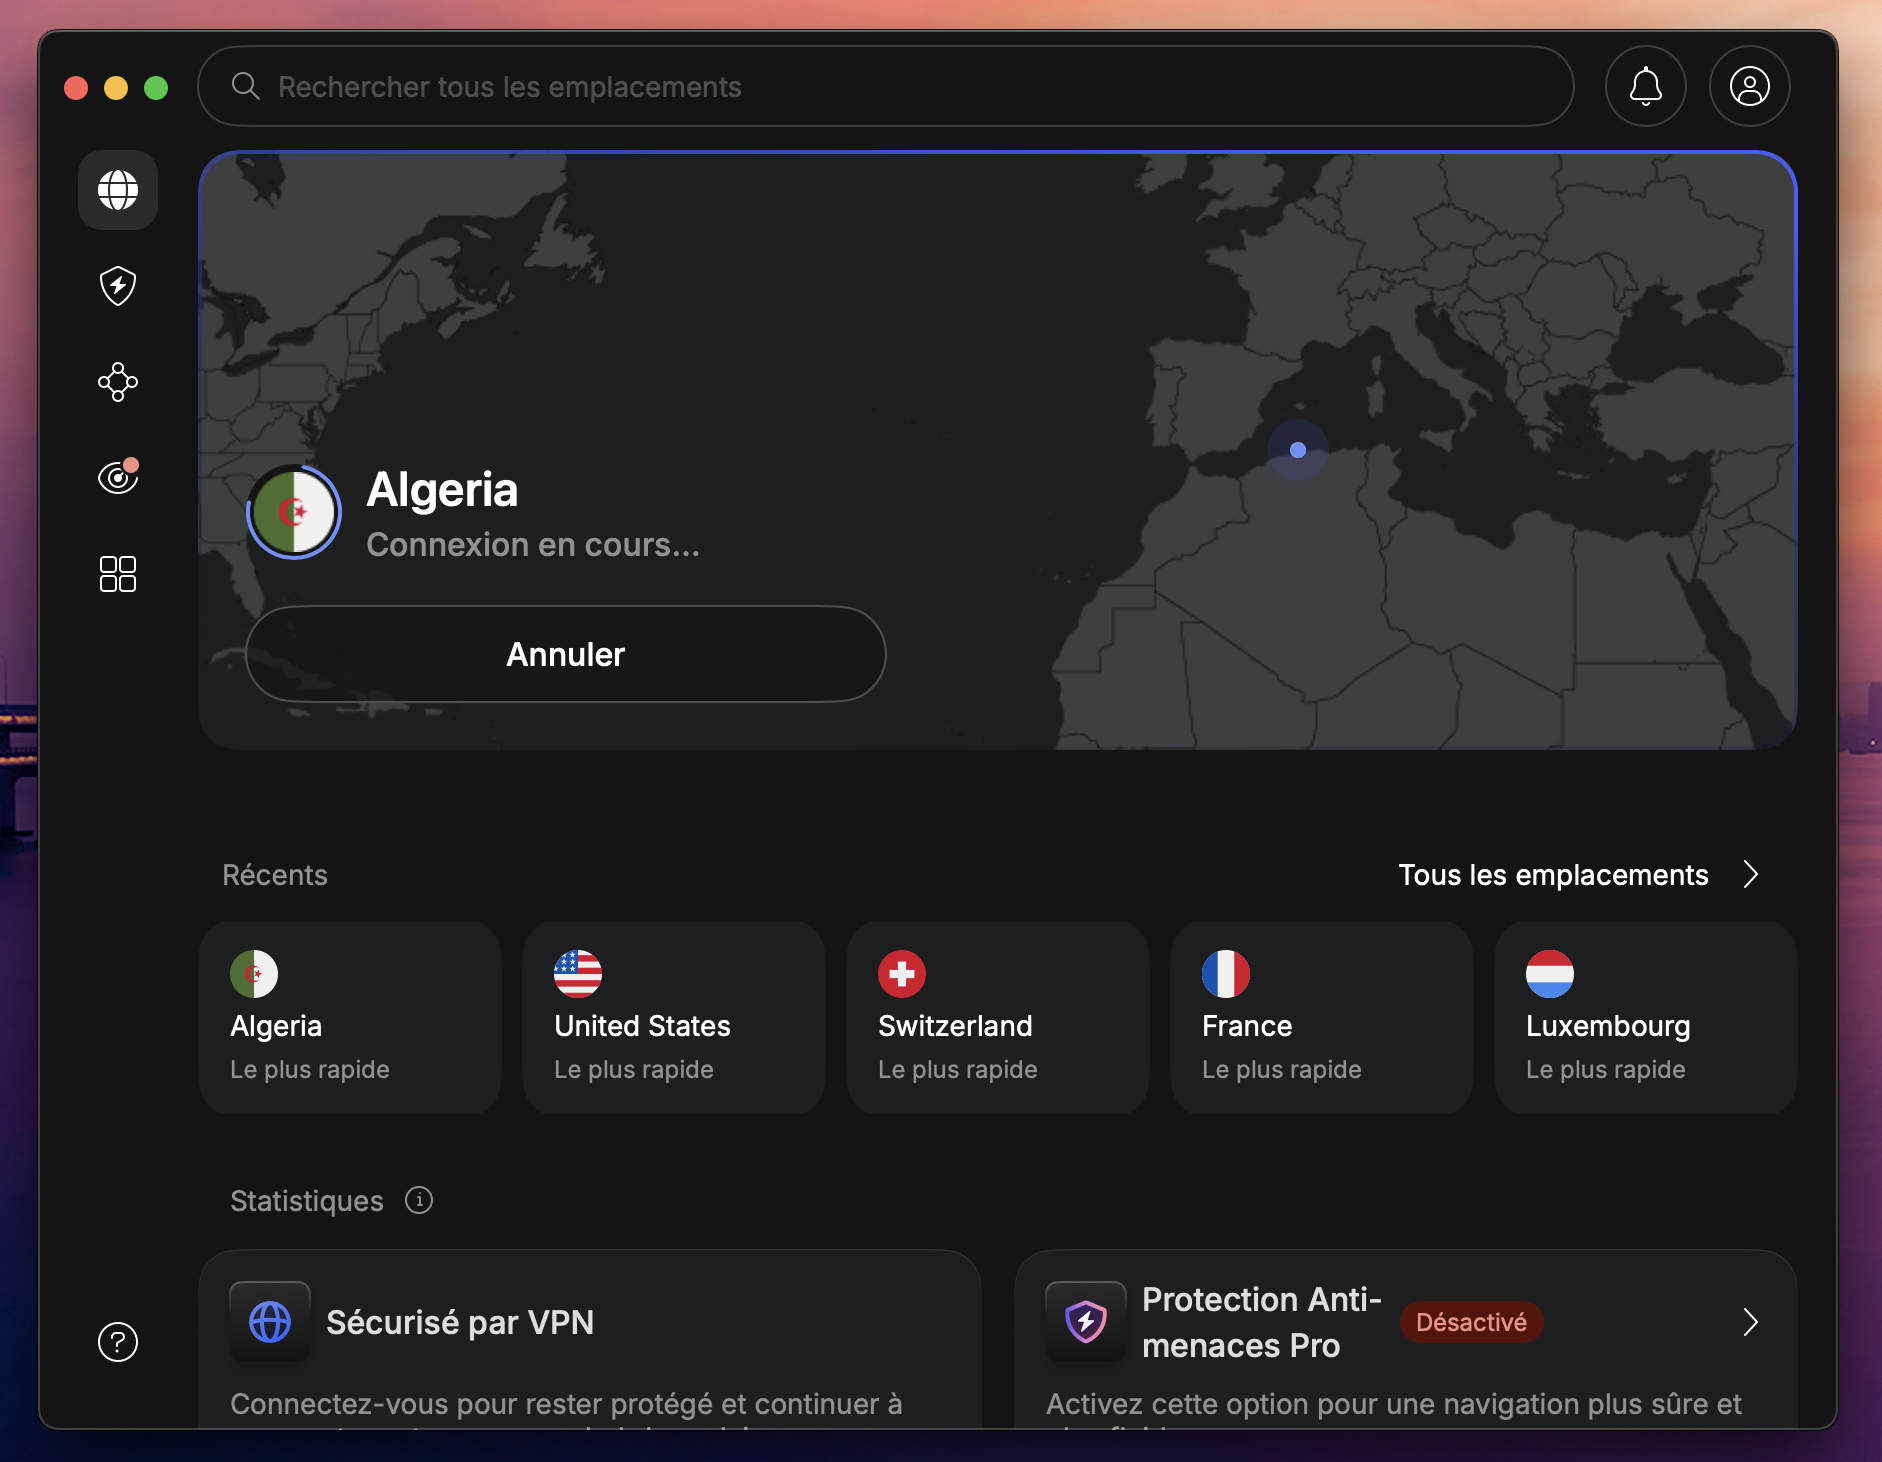Open the account profile icon

point(1748,87)
